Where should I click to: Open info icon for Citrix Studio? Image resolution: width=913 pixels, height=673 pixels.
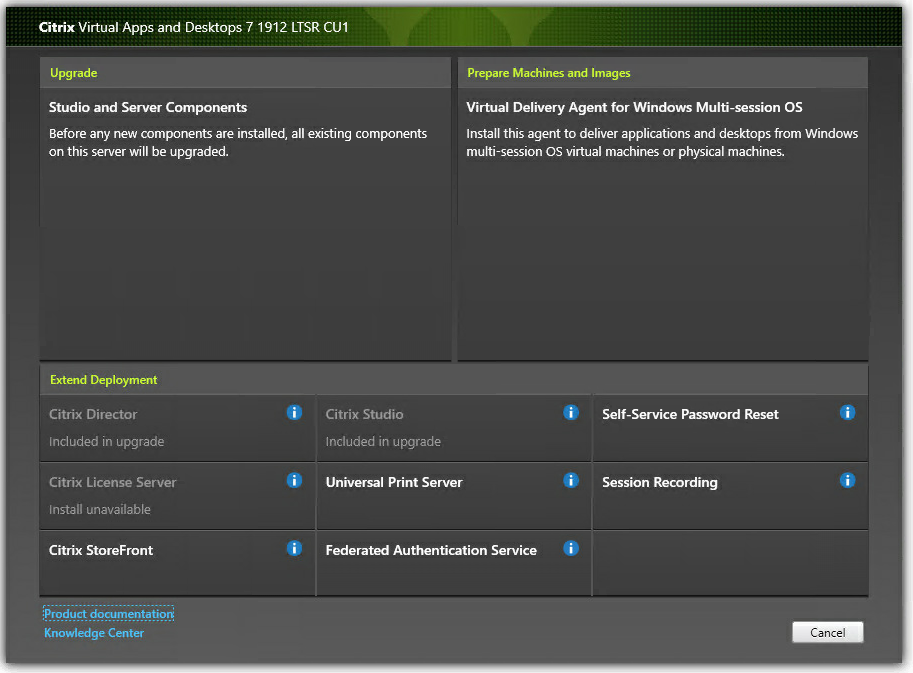click(571, 413)
